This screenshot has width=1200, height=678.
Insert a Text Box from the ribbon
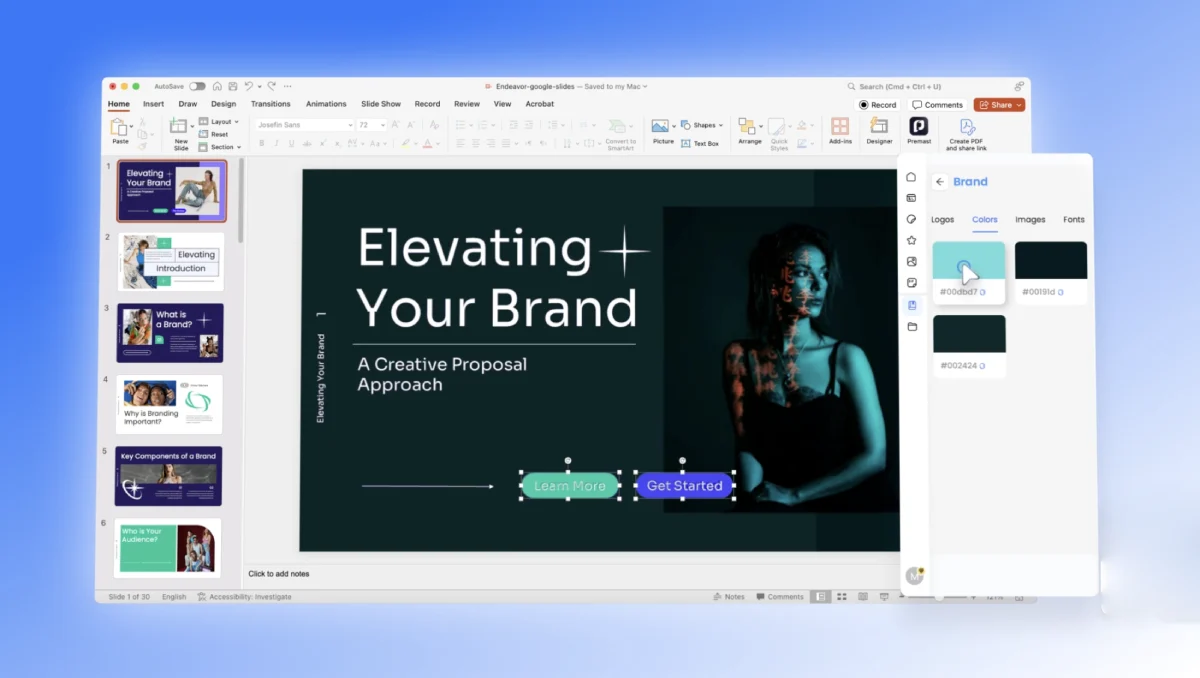pyautogui.click(x=700, y=143)
